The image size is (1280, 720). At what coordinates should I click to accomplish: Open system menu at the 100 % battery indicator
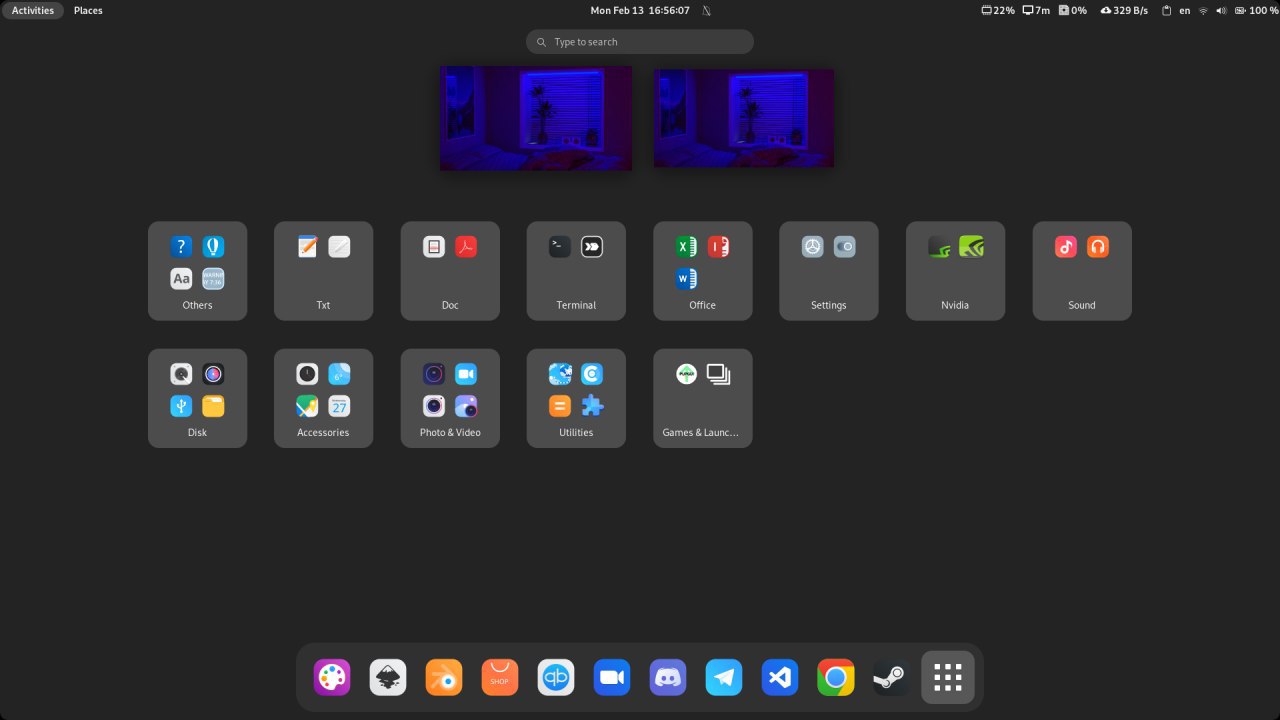1256,10
